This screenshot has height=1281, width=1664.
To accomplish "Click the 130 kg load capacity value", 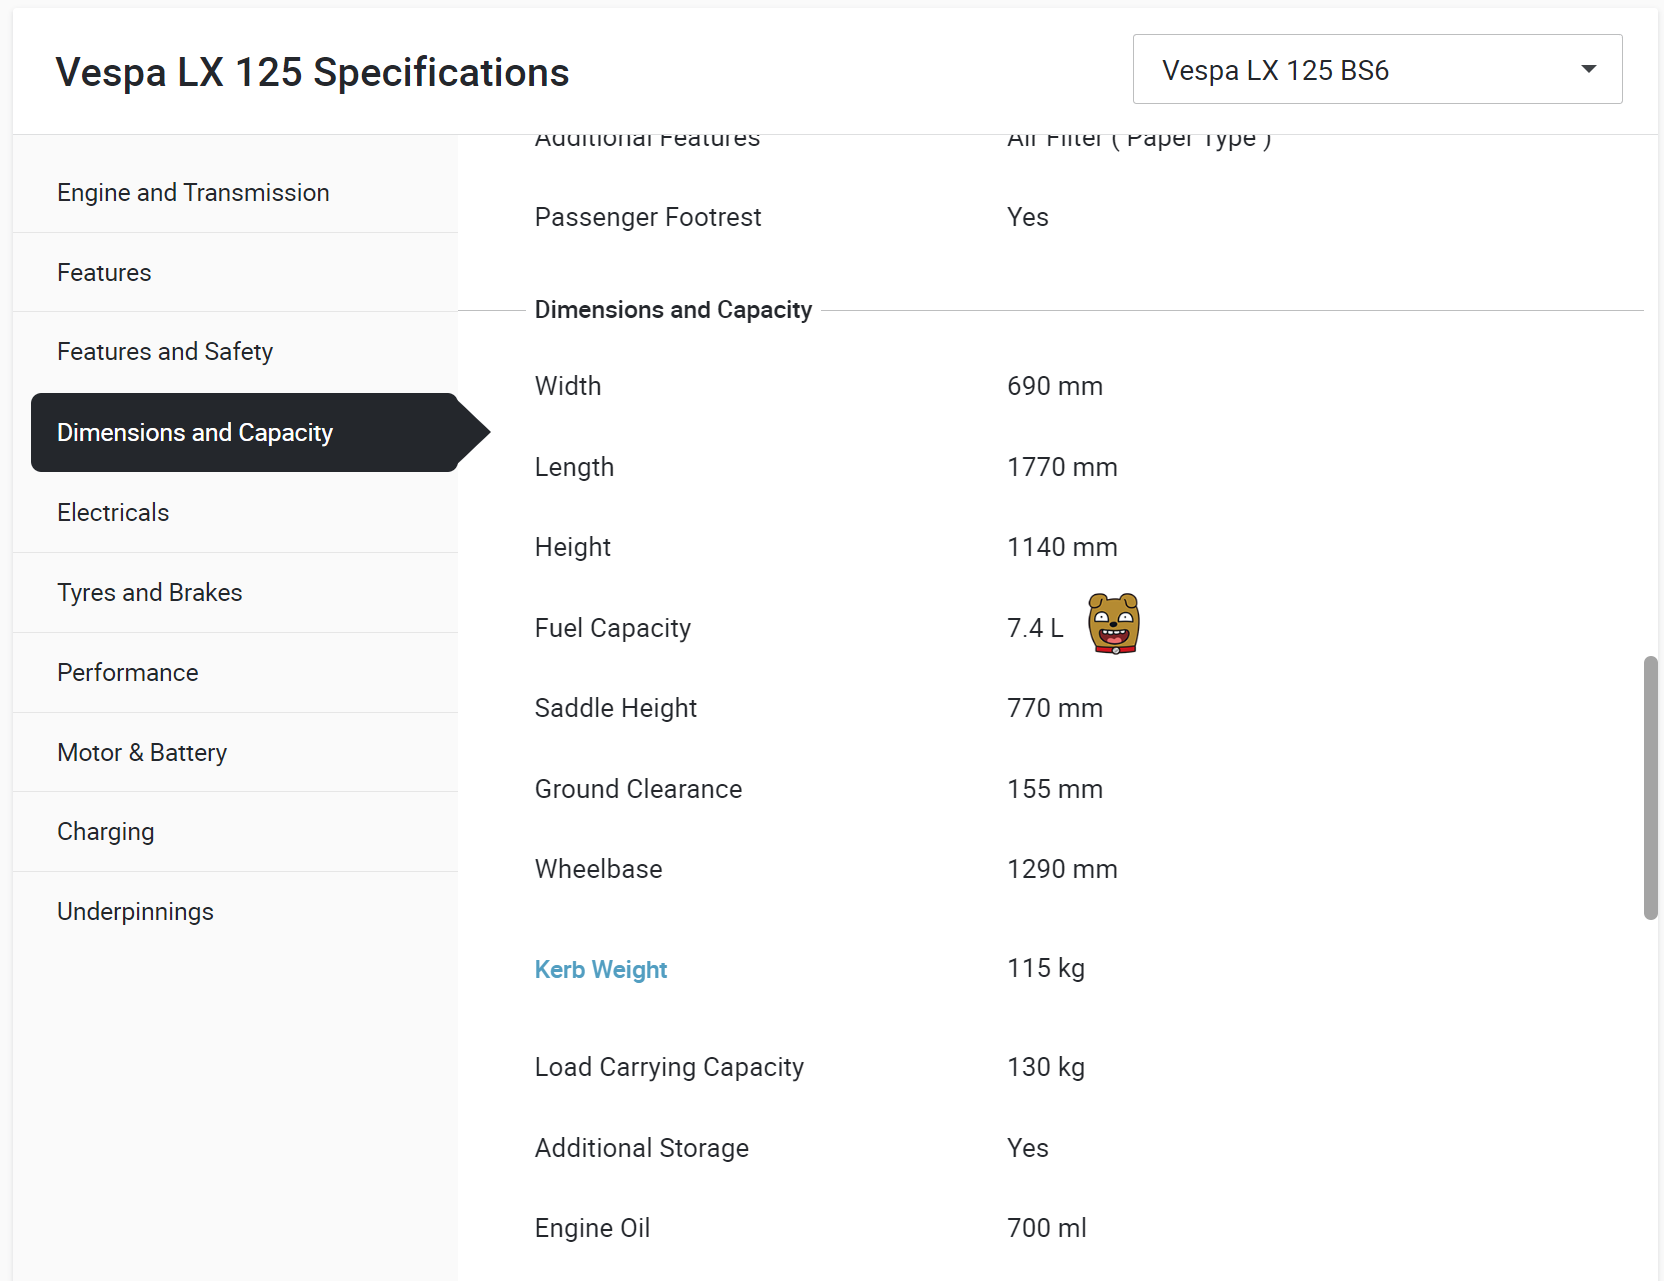I will pos(1046,1067).
